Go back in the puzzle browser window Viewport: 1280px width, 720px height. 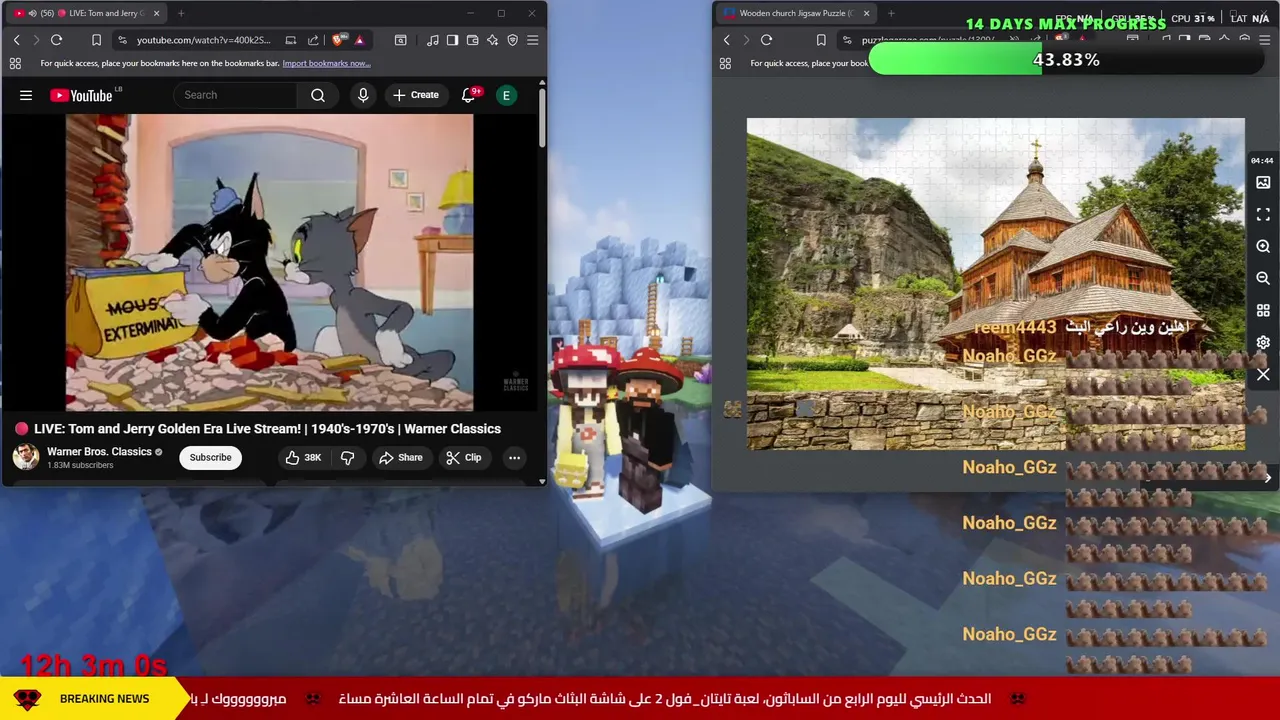[726, 40]
